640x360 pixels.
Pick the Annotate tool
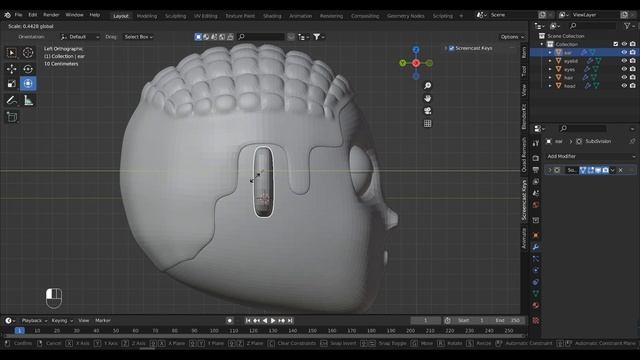[12, 100]
